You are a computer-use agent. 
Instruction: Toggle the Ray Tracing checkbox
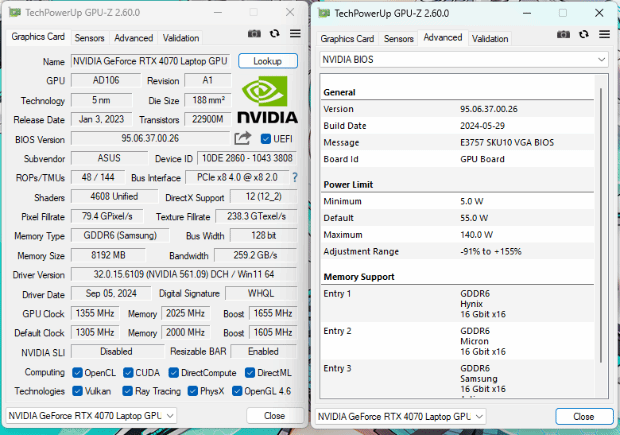pyautogui.click(x=127, y=391)
